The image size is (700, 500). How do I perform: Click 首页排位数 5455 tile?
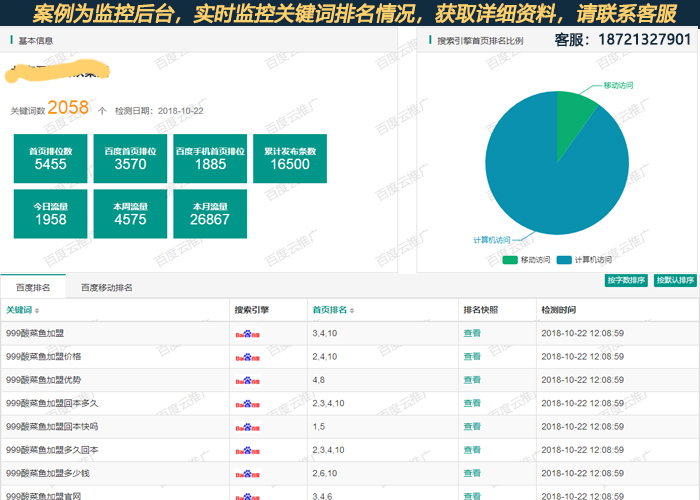50,158
